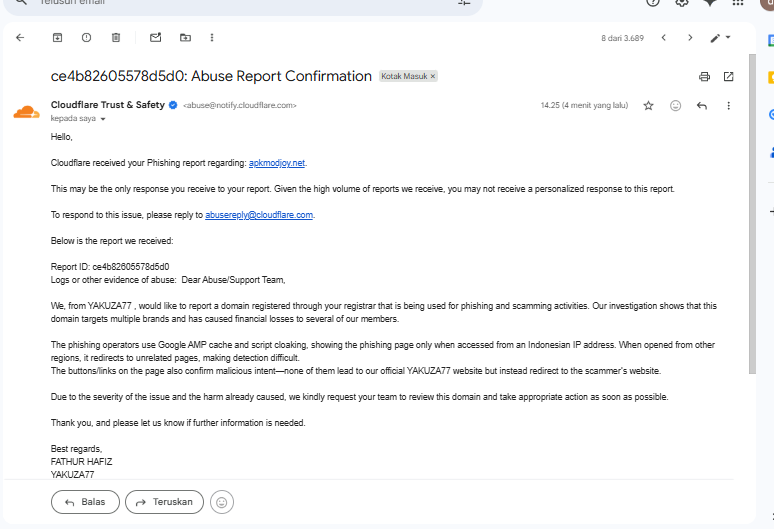Image resolution: width=774 pixels, height=529 pixels.
Task: Click the Cloudflare sender avatar
Action: pos(26,113)
